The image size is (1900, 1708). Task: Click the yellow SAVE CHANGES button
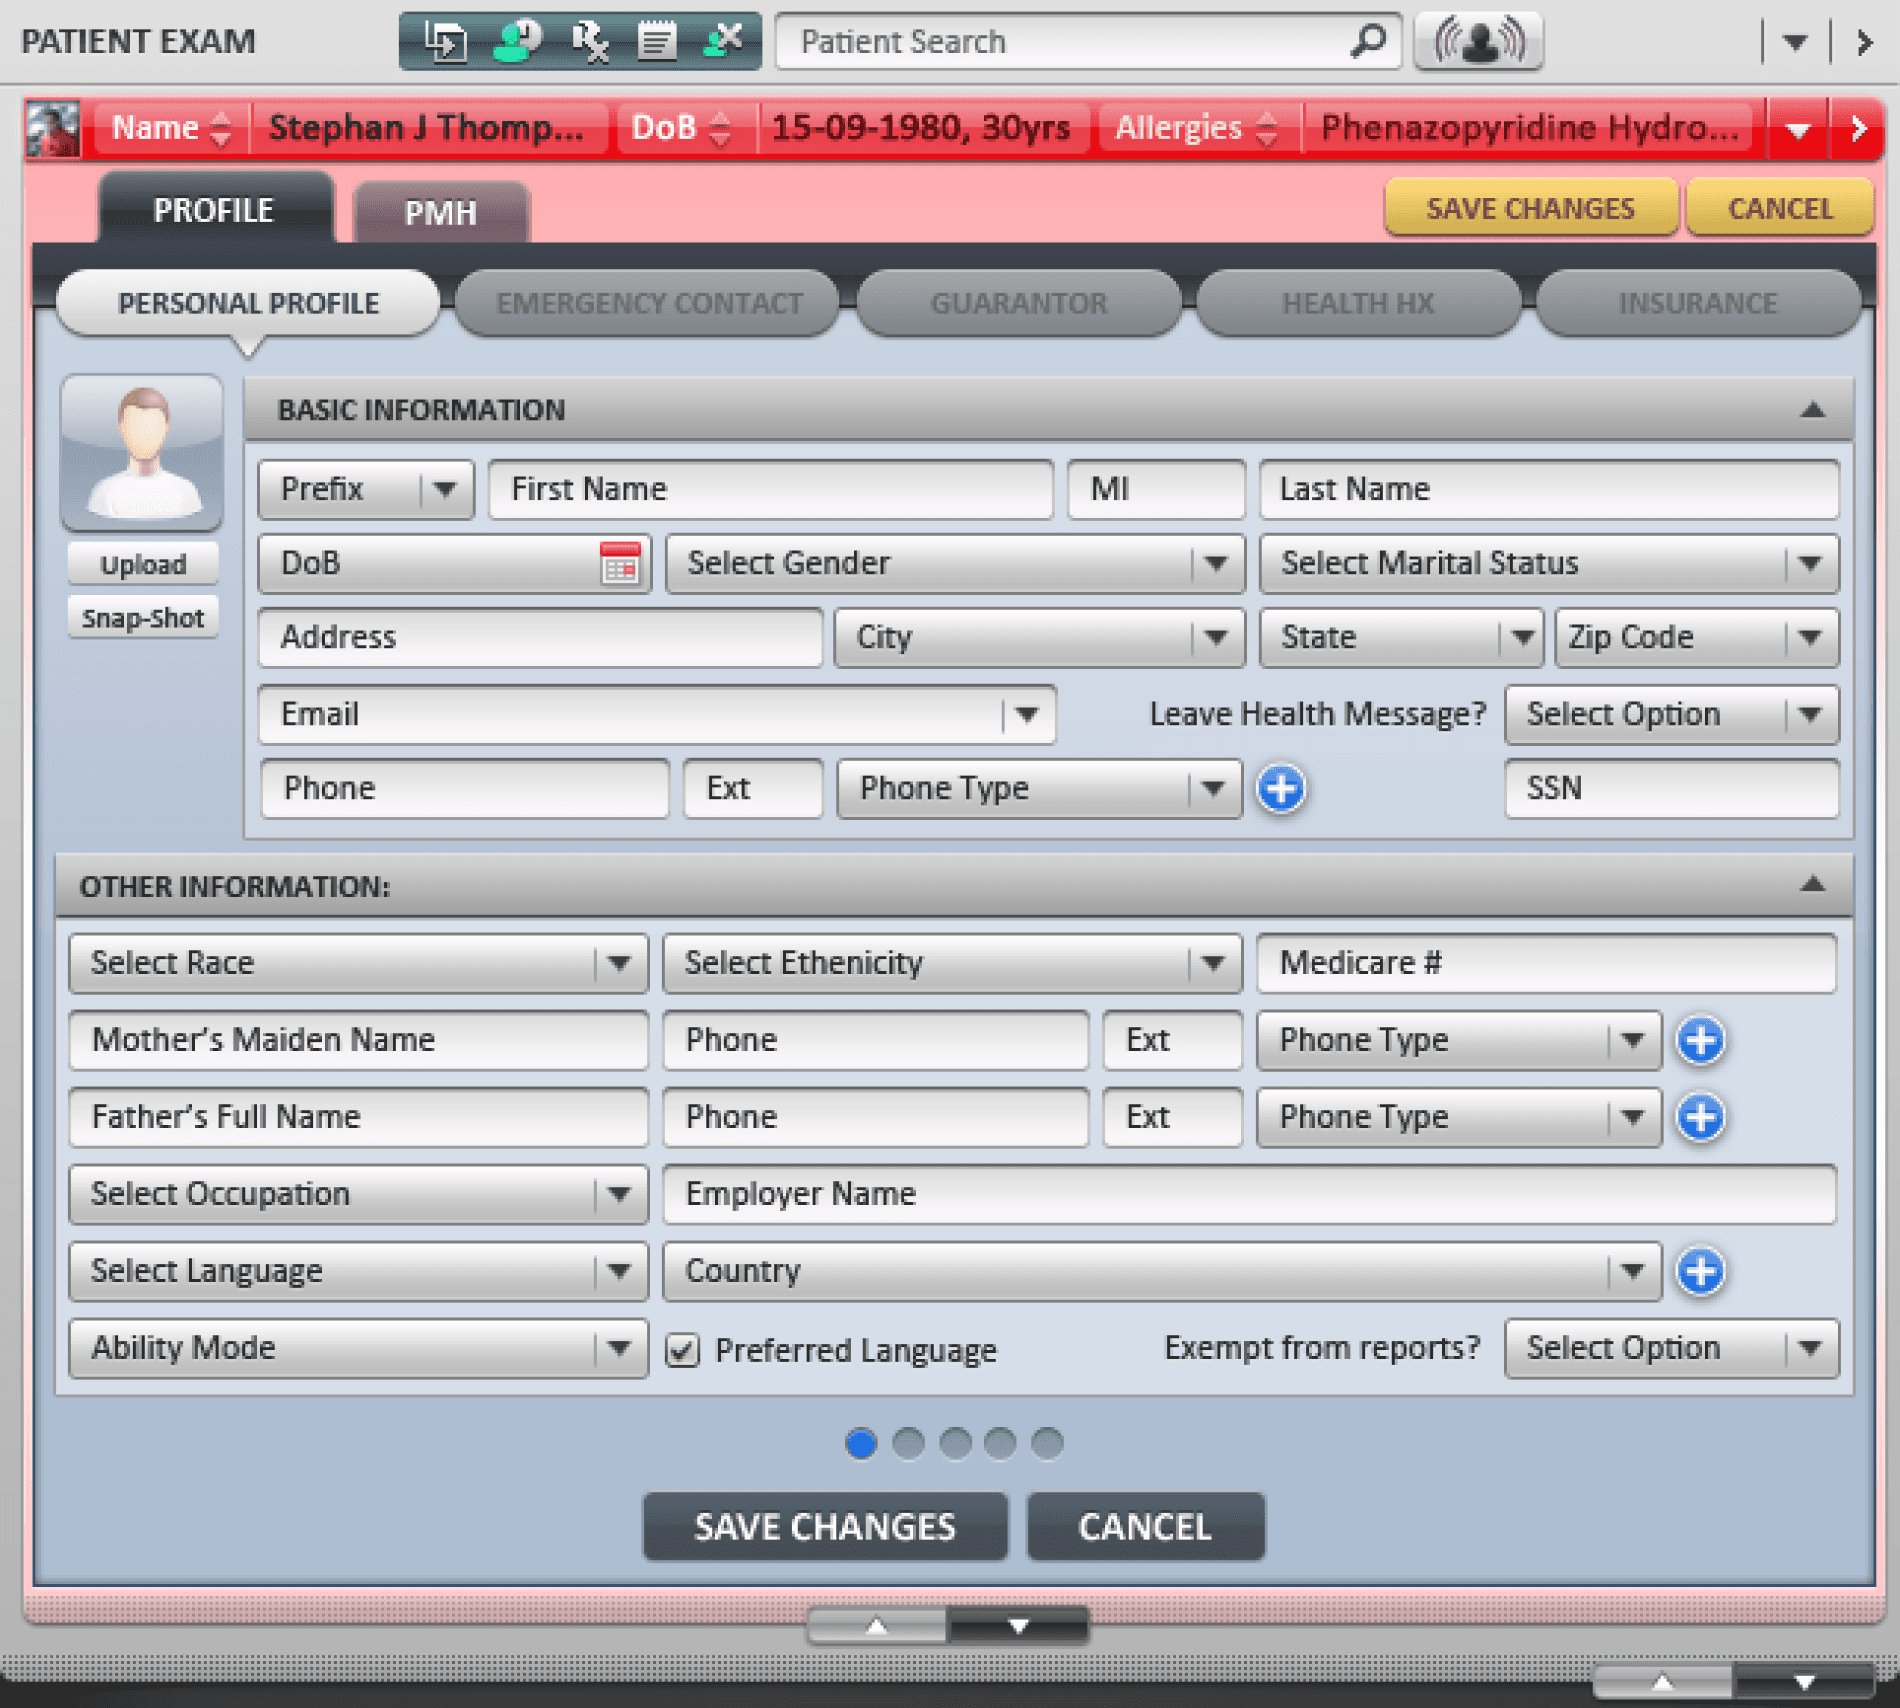point(1531,208)
